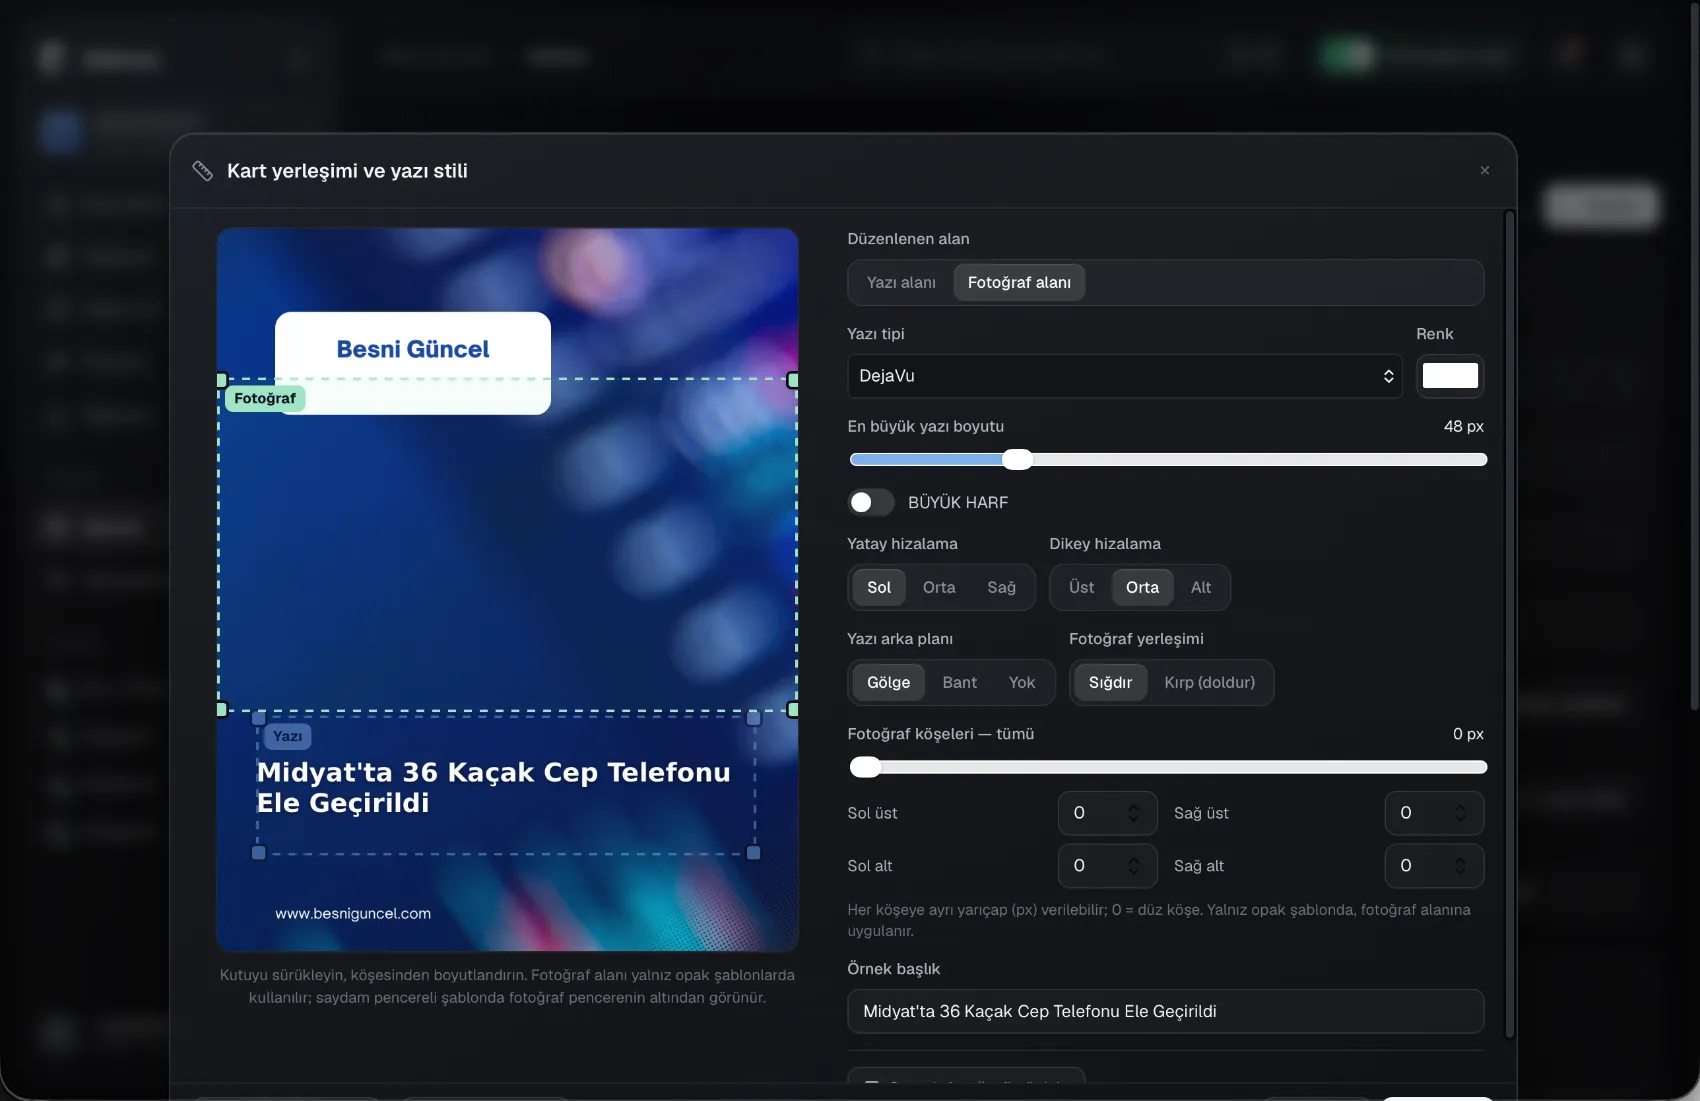Screen dimensions: 1700x1101
Task: Set horizontal alignment to Orta
Action: (x=939, y=587)
